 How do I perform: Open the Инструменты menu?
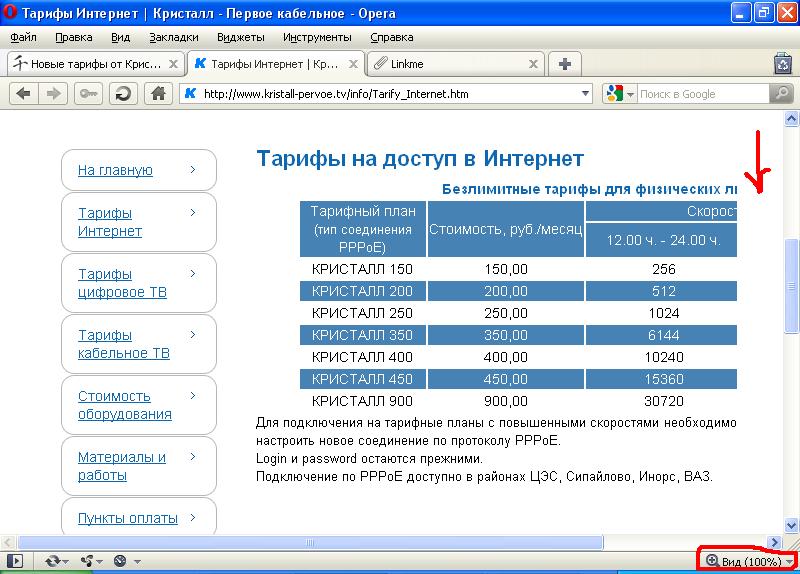click(317, 37)
